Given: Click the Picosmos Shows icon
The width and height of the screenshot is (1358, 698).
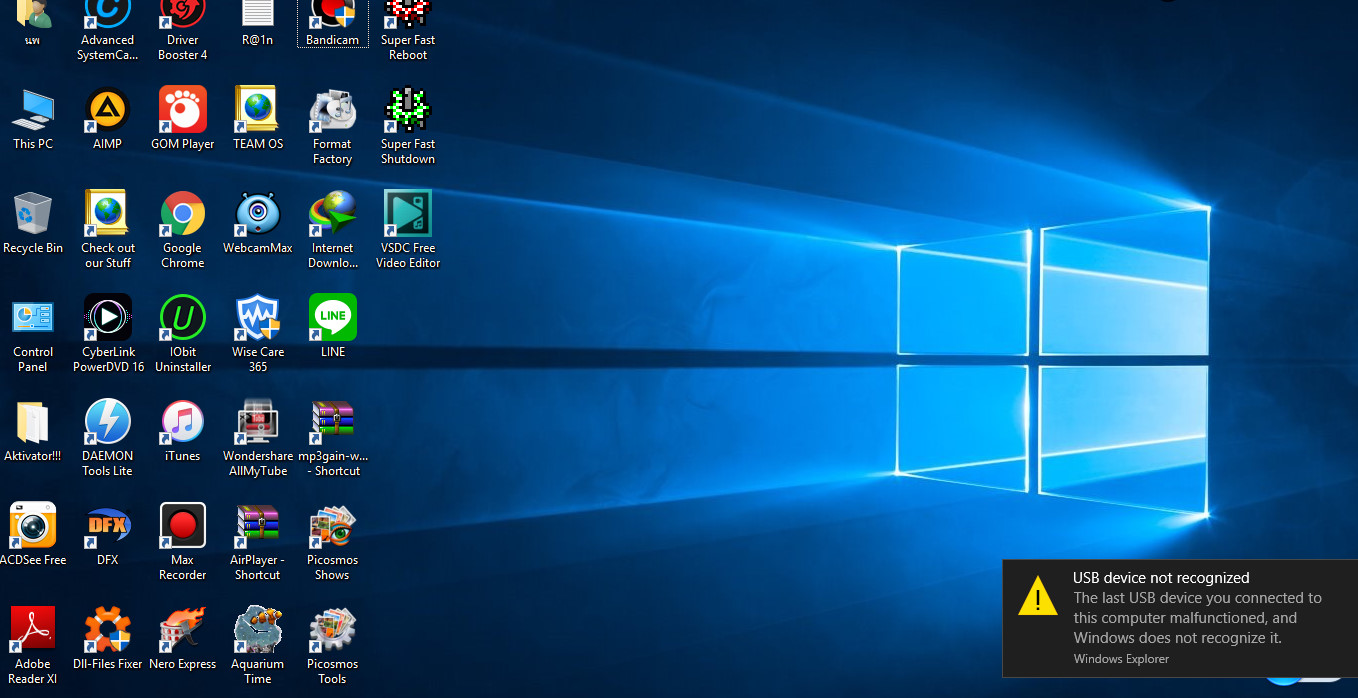Looking at the screenshot, I should tap(333, 526).
